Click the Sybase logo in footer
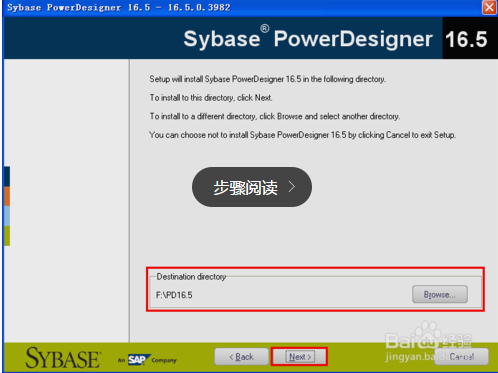This screenshot has height=373, width=498. [63, 358]
